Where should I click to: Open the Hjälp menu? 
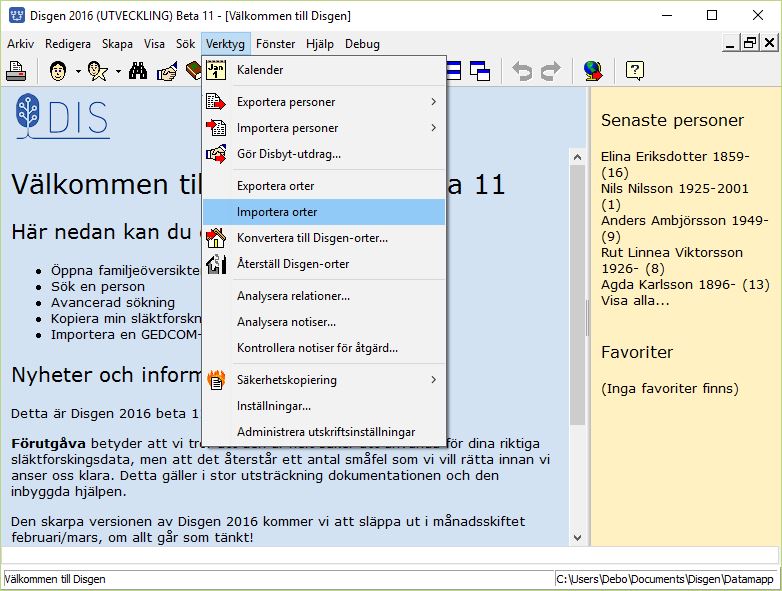click(320, 44)
